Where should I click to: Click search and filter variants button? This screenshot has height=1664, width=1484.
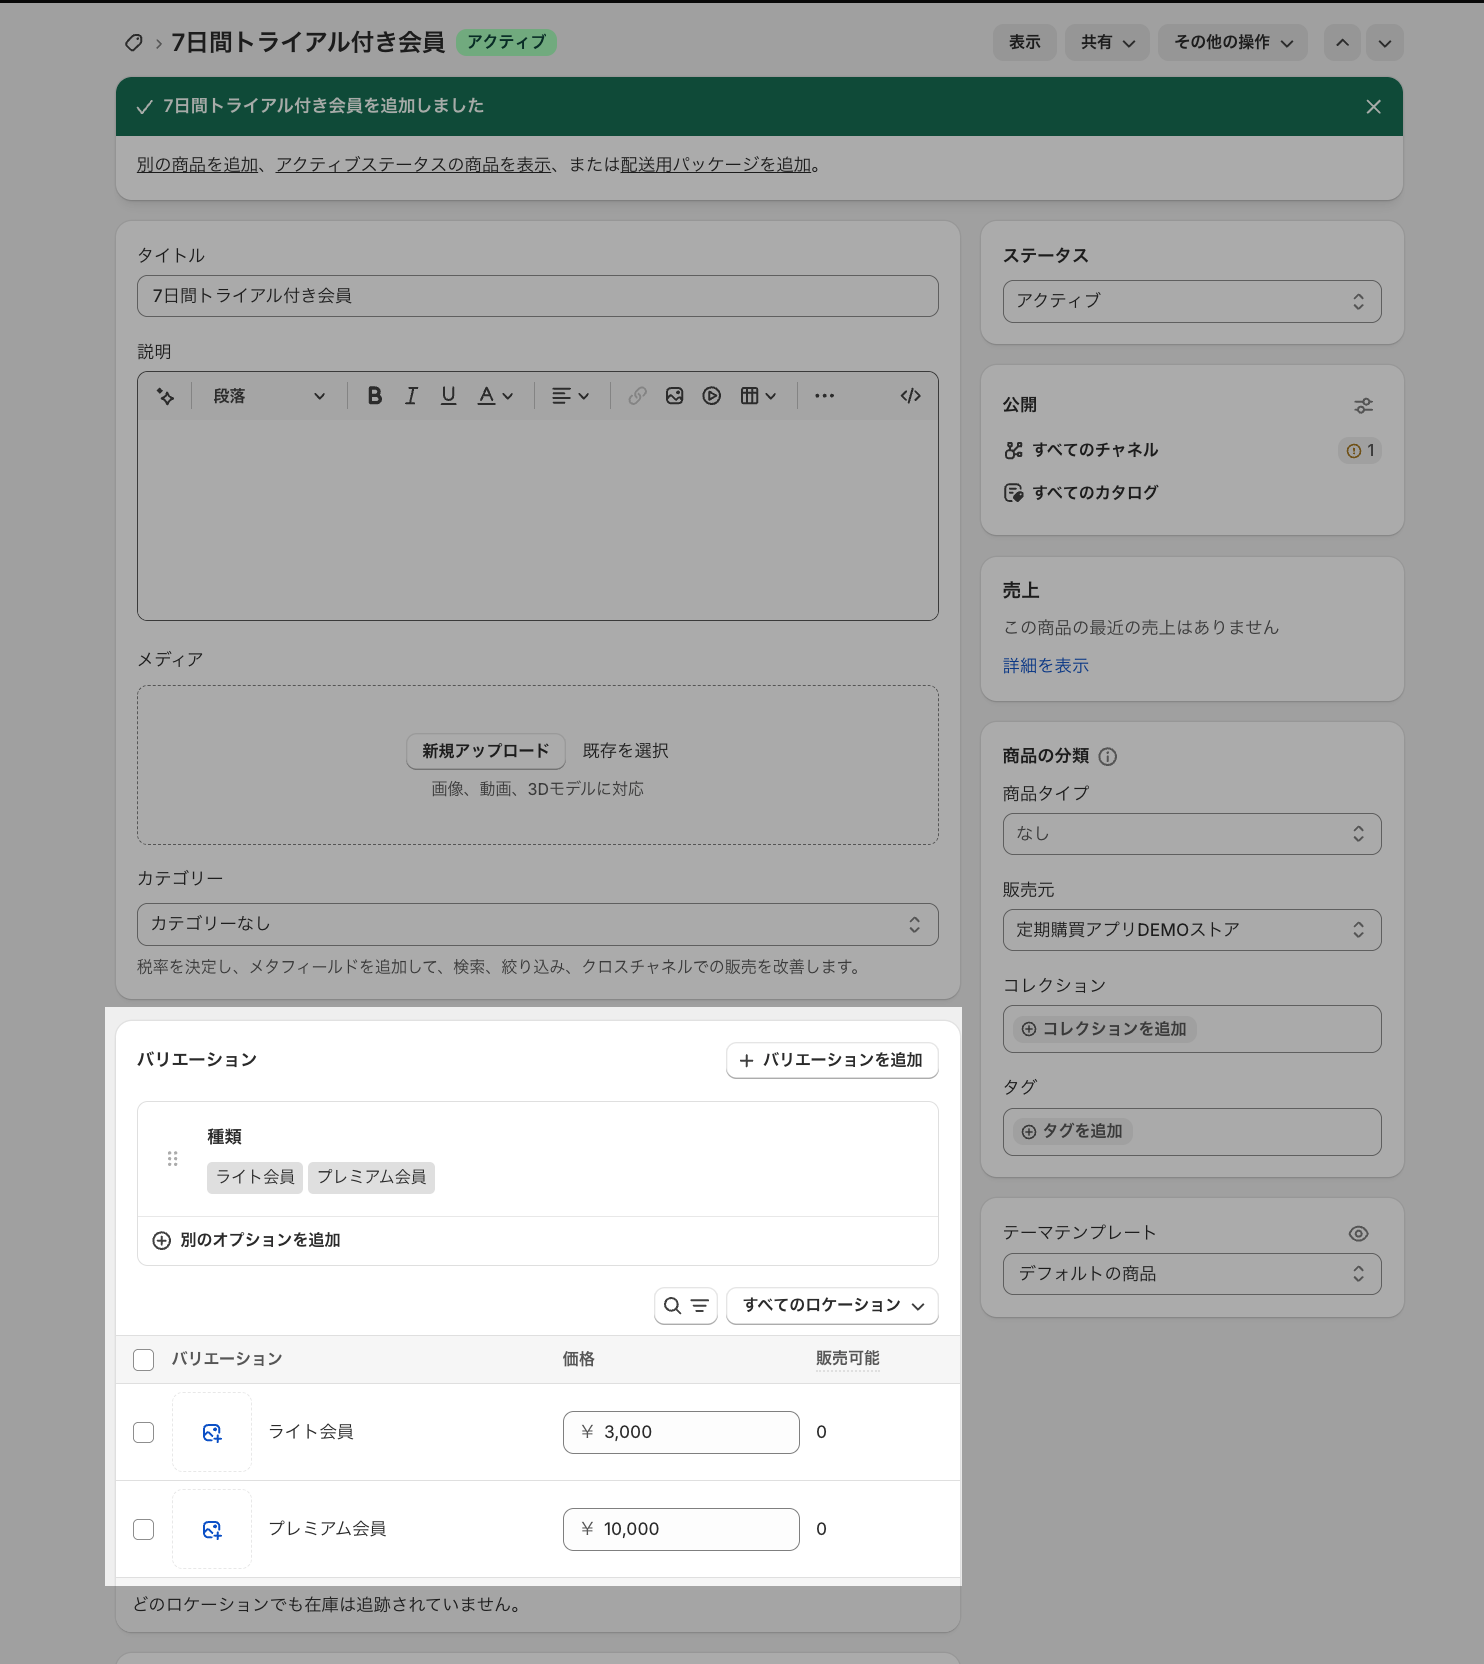coord(686,1306)
